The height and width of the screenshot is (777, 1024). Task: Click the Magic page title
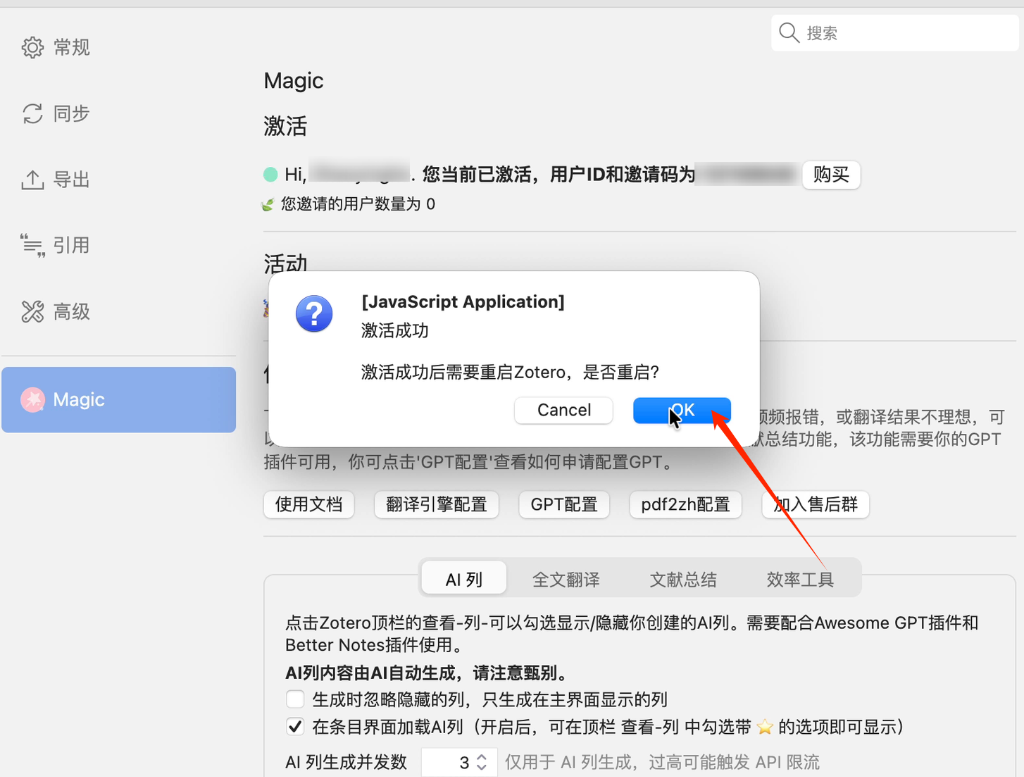tap(294, 80)
